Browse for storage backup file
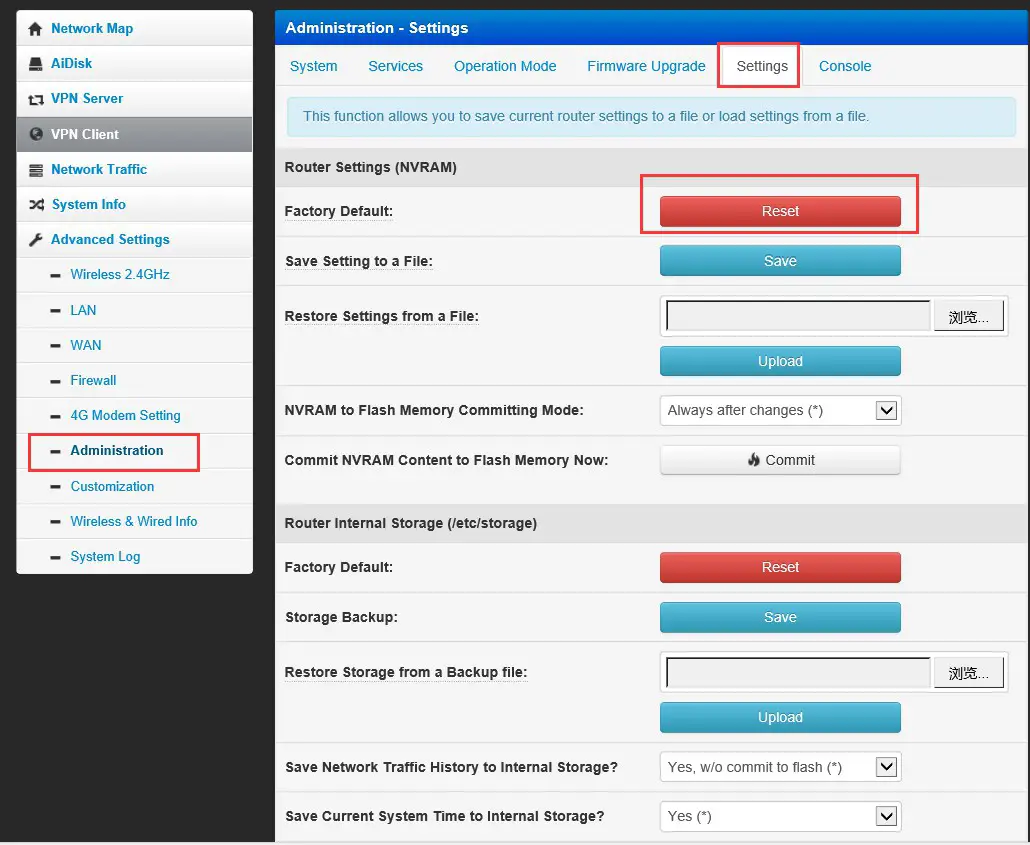This screenshot has width=1030, height=845. tap(968, 673)
